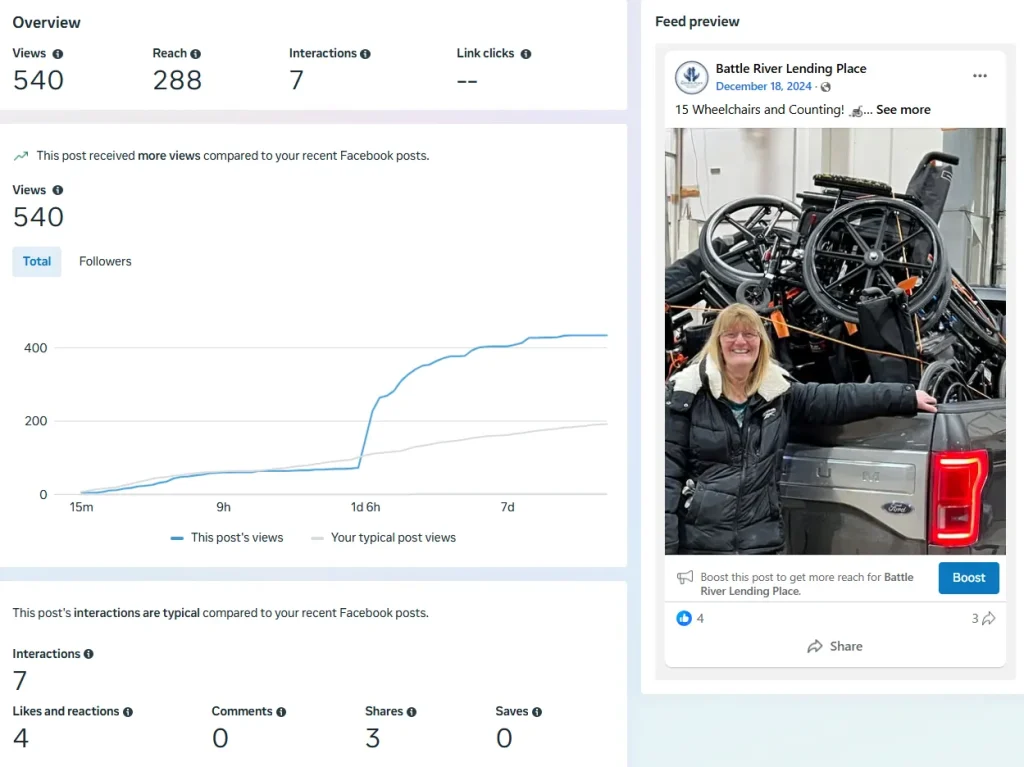Viewport: 1024px width, 767px height.
Task: Open the three-dot post options menu
Action: pos(980,76)
